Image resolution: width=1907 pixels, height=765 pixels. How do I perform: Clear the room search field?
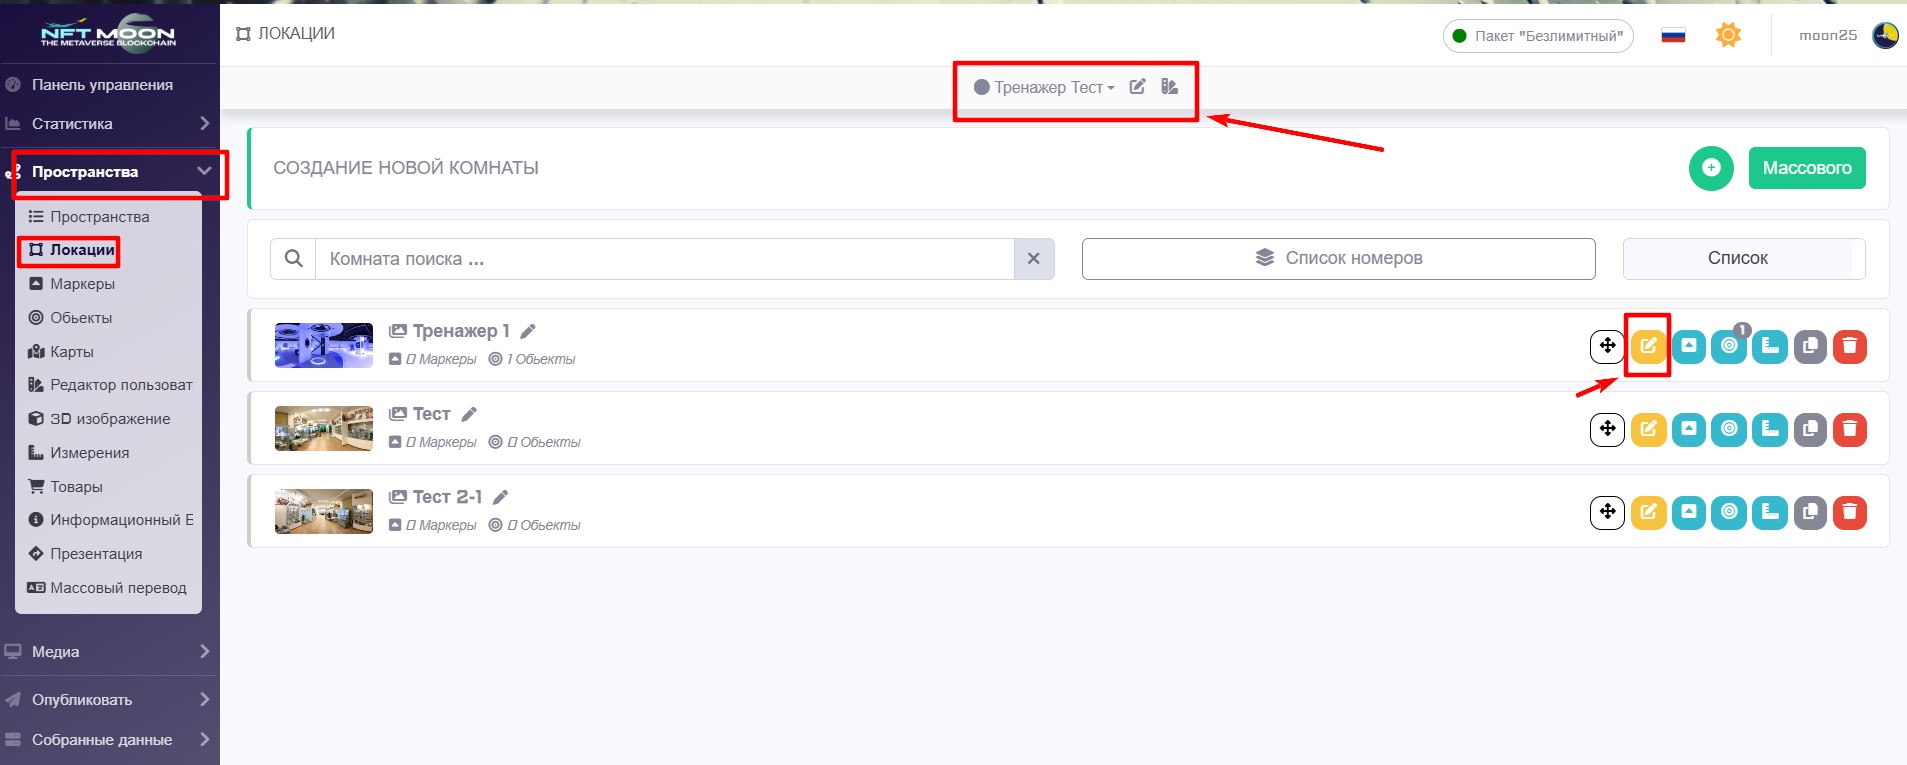(1034, 259)
